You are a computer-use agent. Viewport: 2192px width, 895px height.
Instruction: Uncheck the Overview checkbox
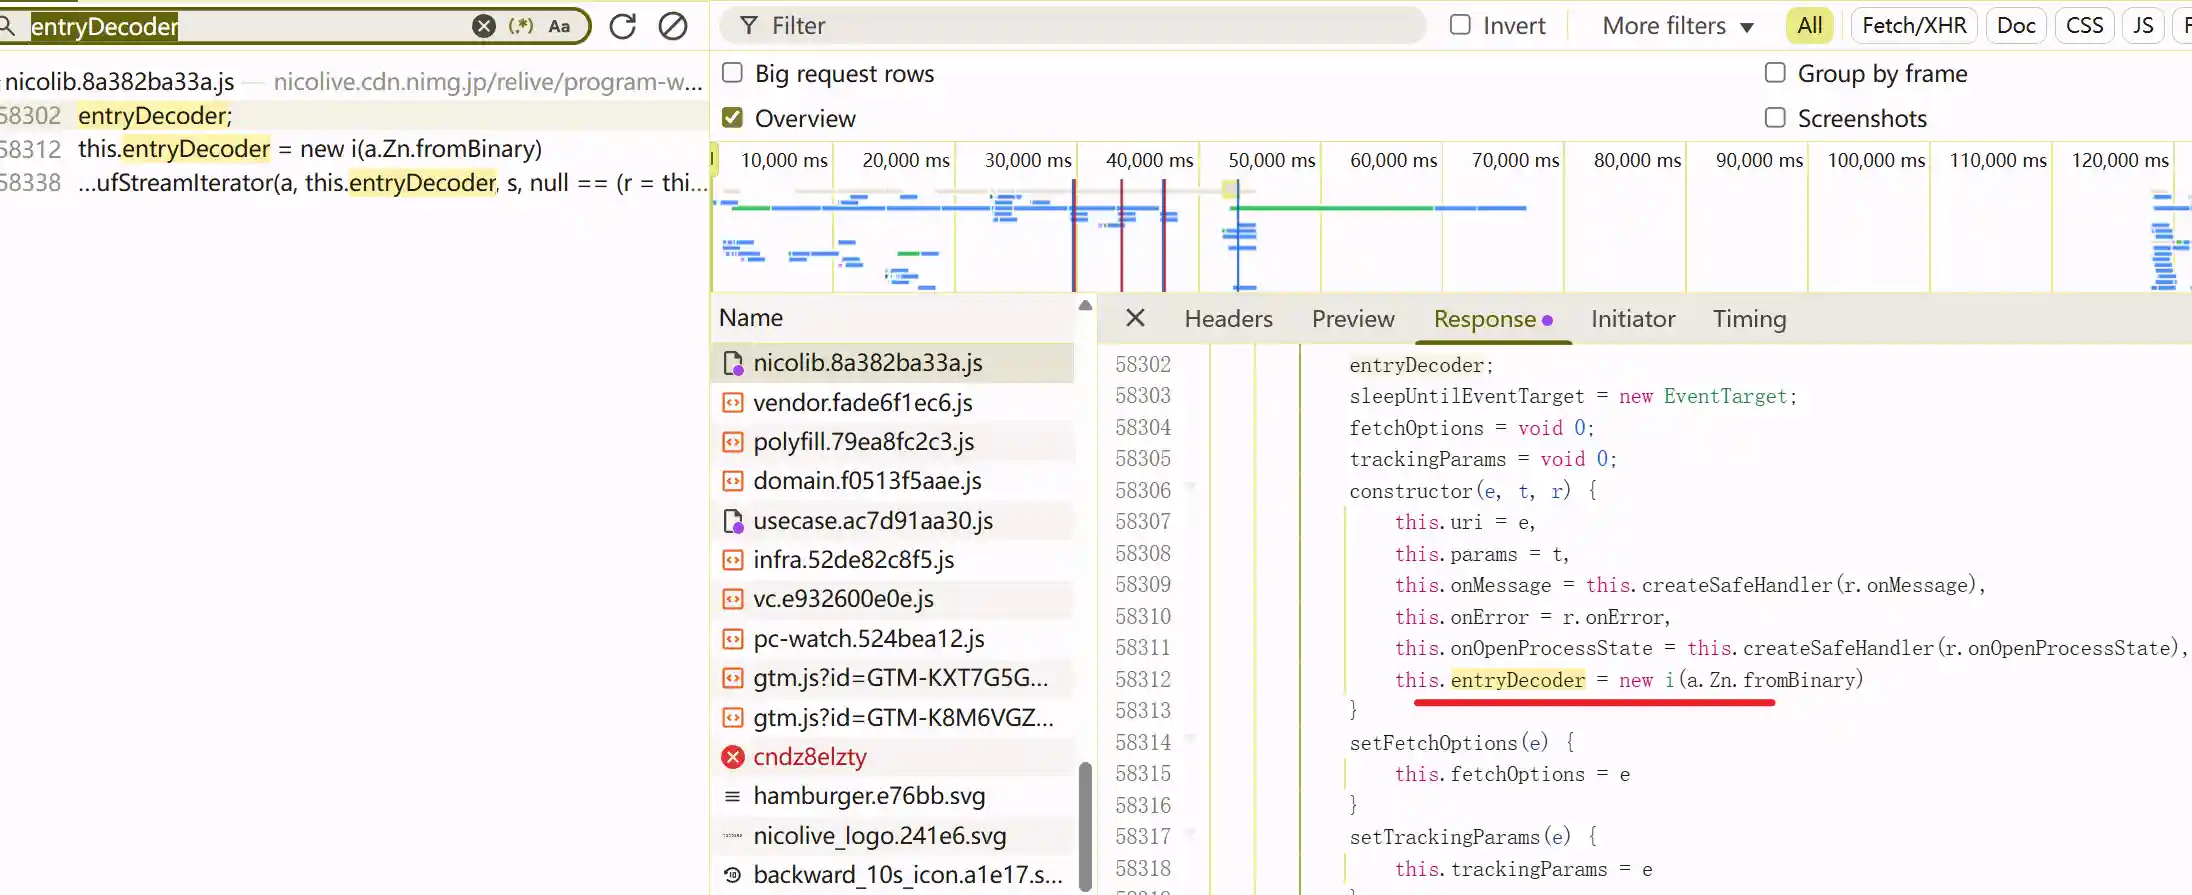click(733, 118)
